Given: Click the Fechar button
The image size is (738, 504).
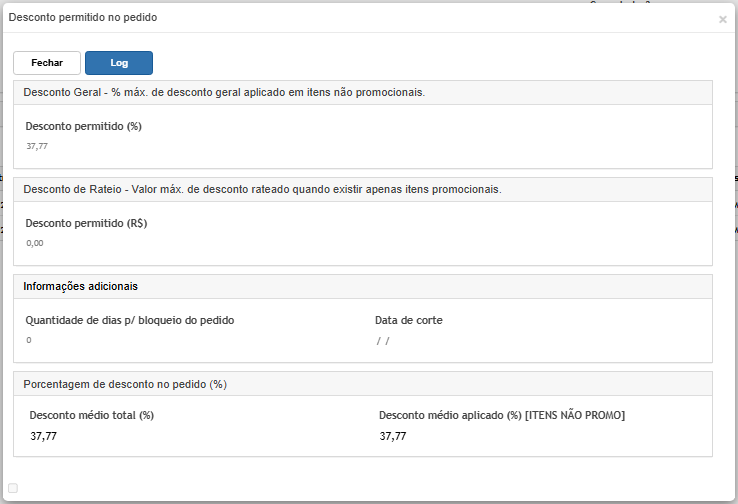Looking at the screenshot, I should coord(47,63).
